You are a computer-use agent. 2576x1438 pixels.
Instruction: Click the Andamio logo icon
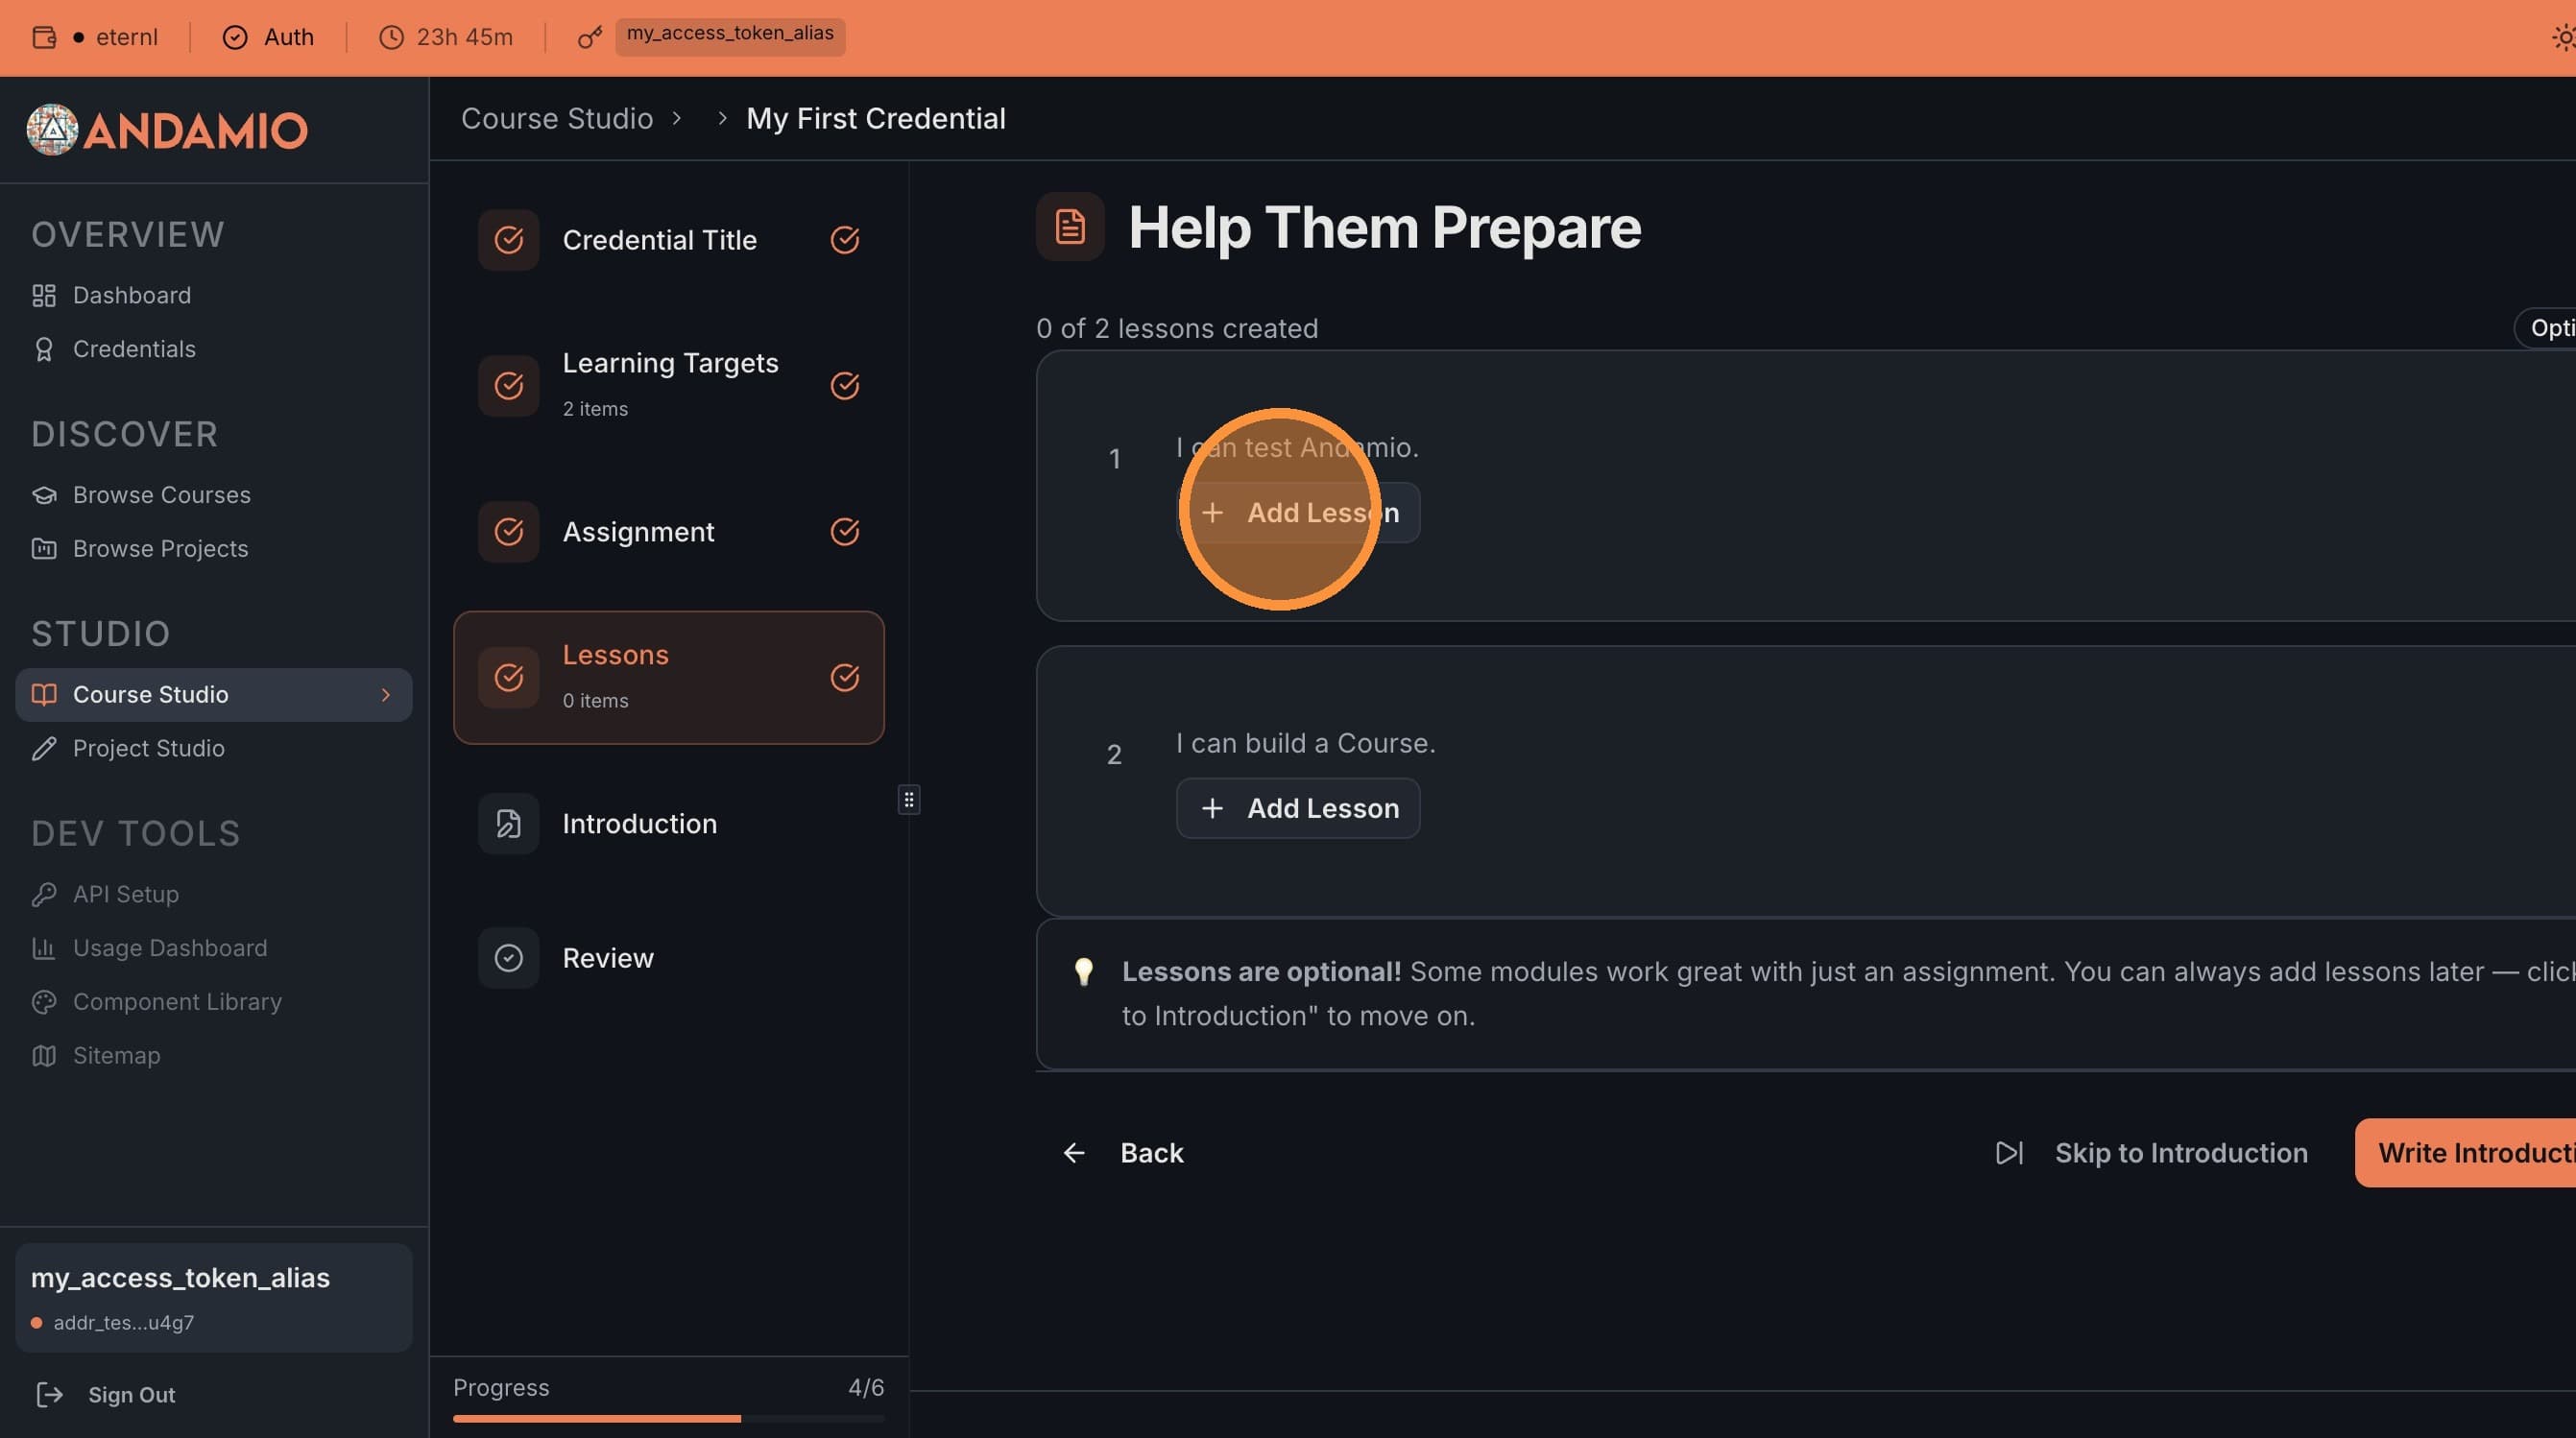click(52, 130)
